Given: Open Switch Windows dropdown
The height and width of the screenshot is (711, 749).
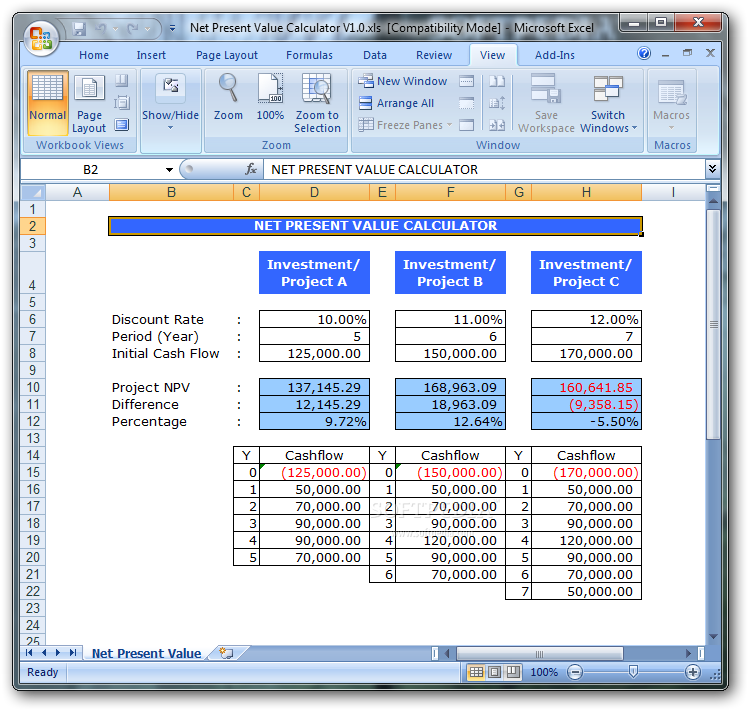Looking at the screenshot, I should tap(608, 103).
